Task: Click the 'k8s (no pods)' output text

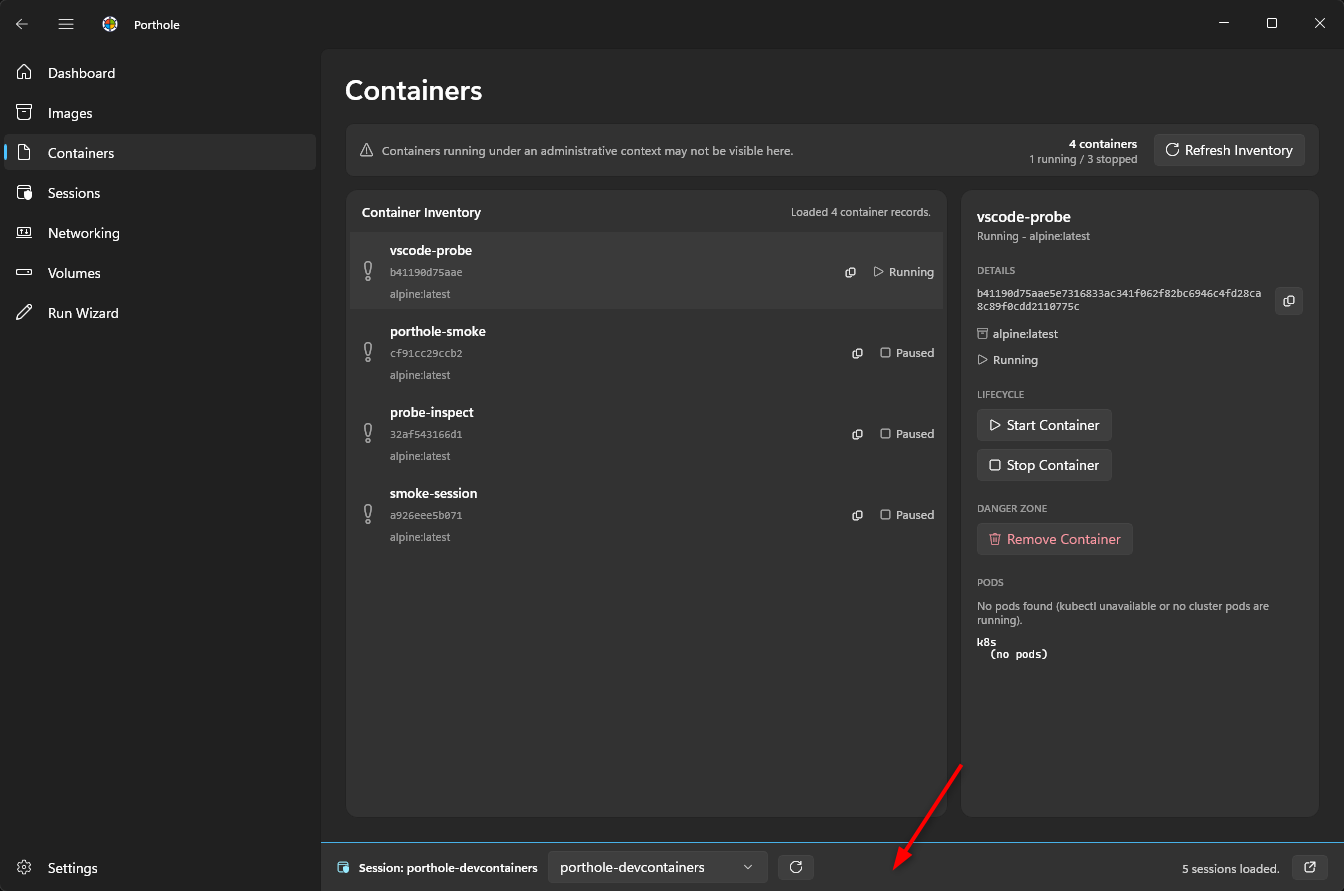Action: pos(1012,648)
